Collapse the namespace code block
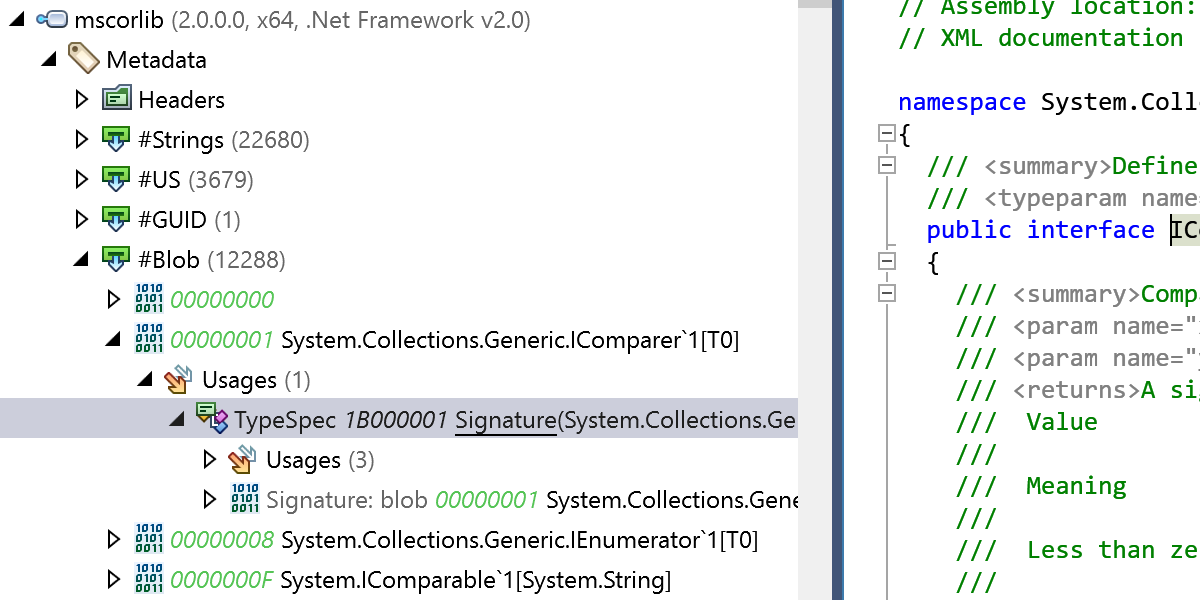Screen dimensions: 1200x600 tap(885, 134)
